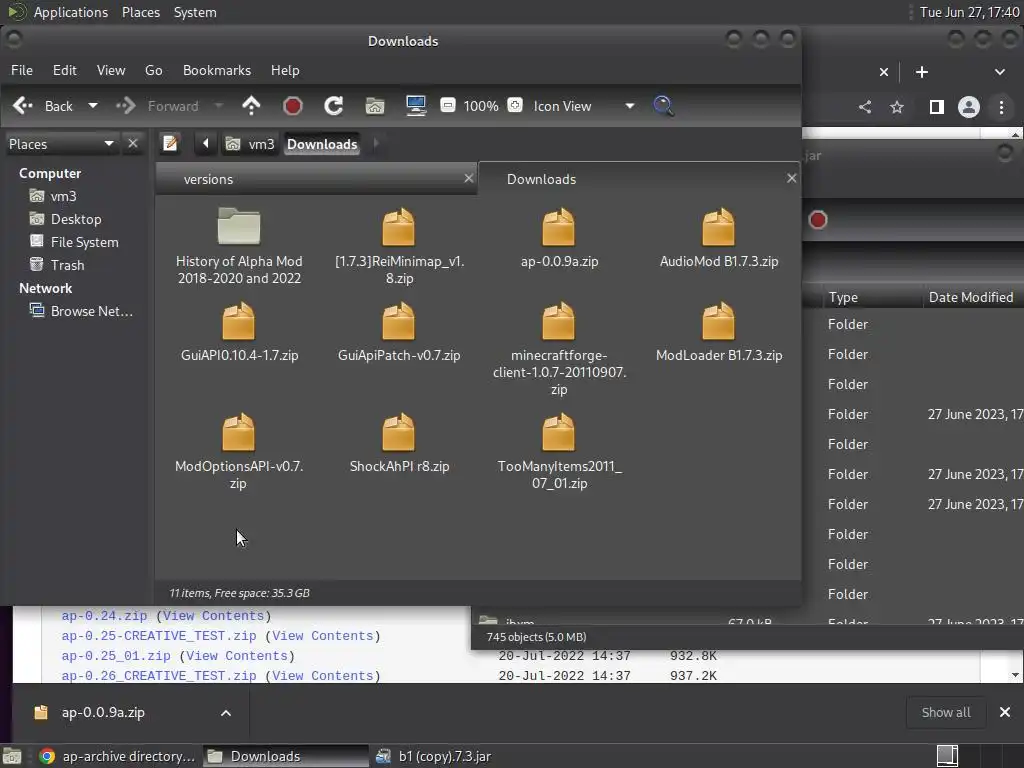This screenshot has height=768, width=1024.
Task: Select the AudioMod B1.7.3.zip archive
Action: 718,238
